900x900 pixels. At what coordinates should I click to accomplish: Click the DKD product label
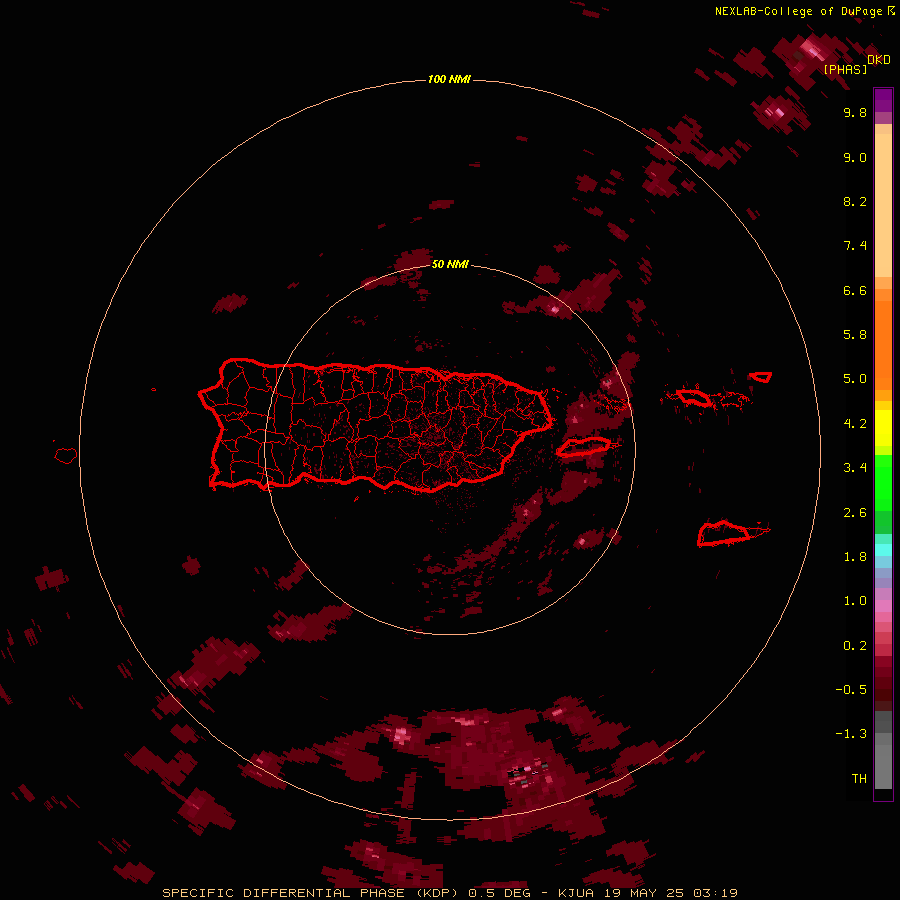(x=878, y=59)
